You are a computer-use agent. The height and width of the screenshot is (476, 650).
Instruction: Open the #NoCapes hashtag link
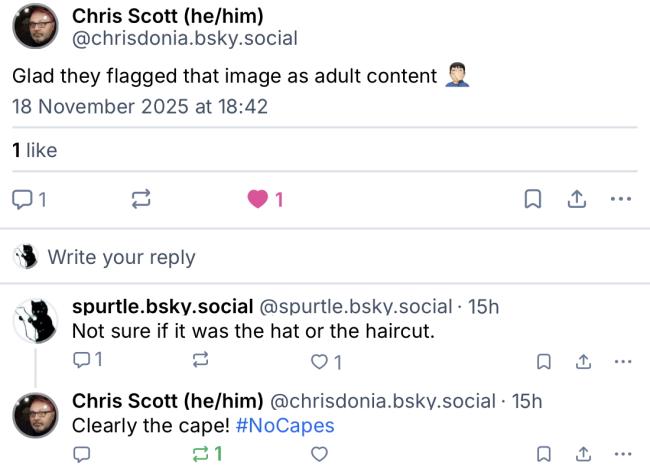285,426
